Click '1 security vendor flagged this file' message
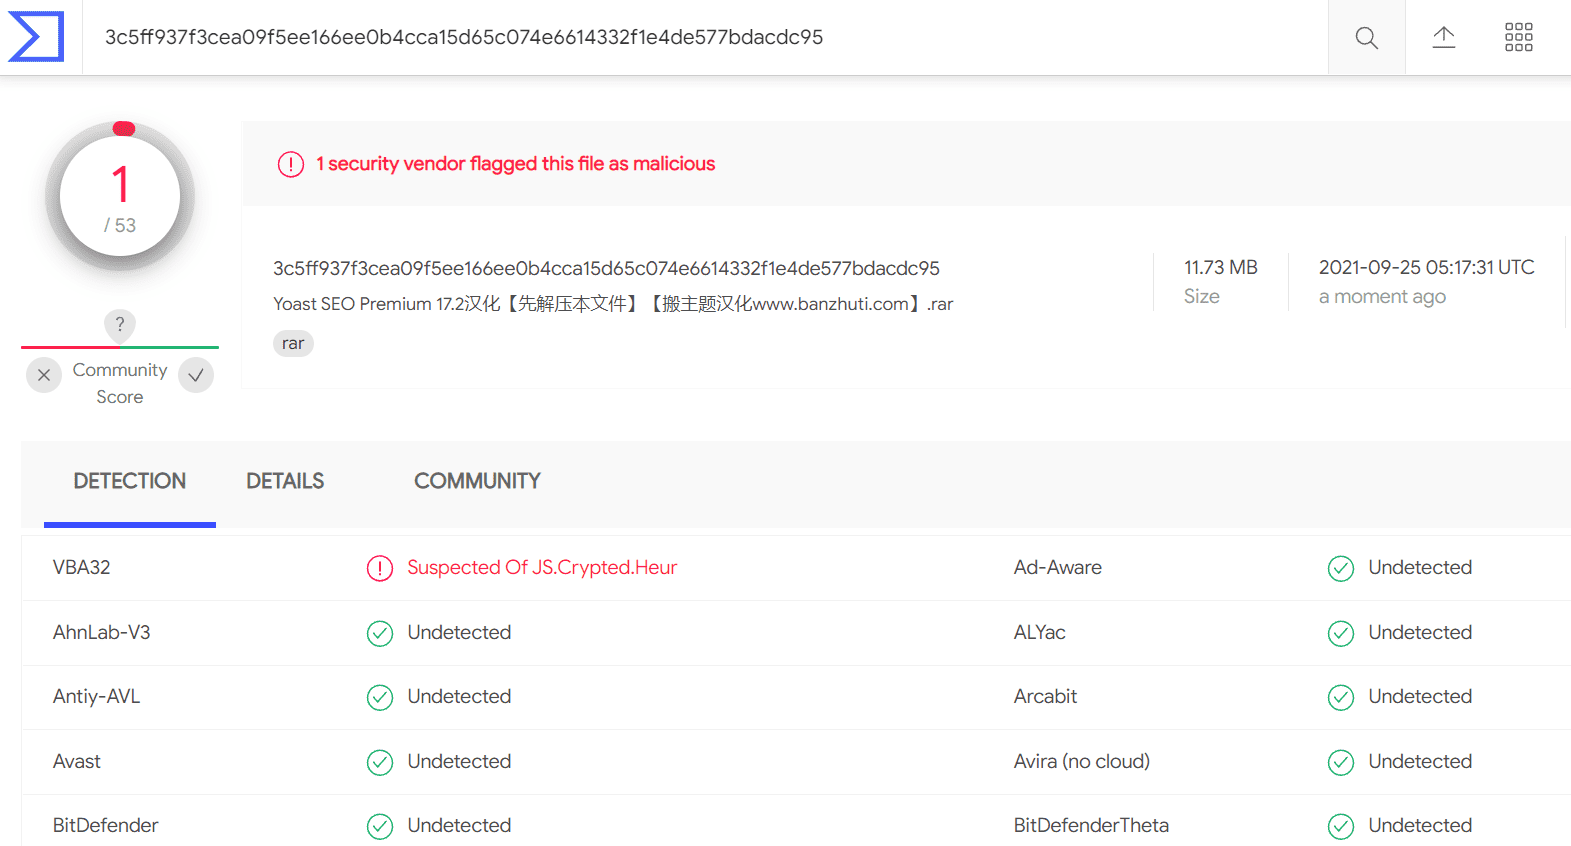Screen dimensions: 1571x846 [515, 164]
